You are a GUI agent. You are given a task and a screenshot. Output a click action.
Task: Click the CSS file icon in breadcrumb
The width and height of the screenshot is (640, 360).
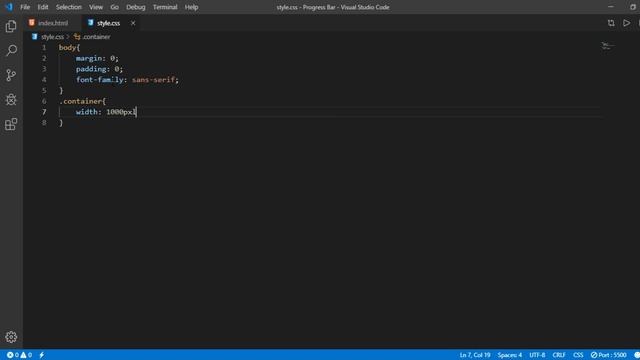(35, 37)
